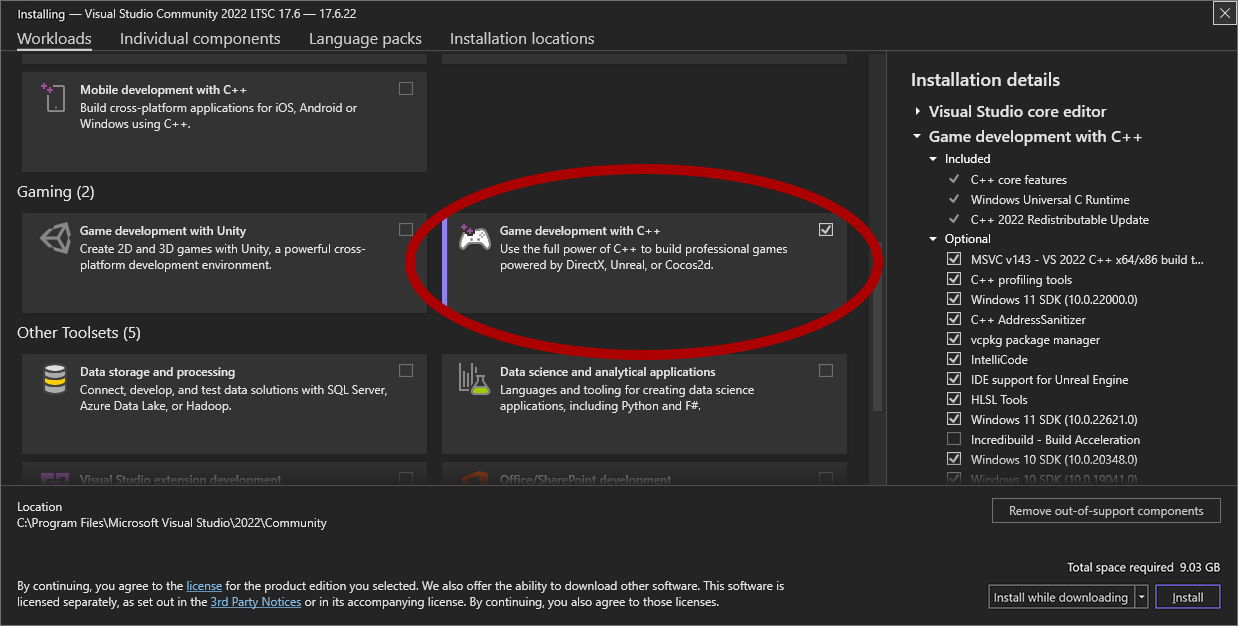Open the Install while downloading dropdown arrow
Screen dimensions: 1238x626
(1141, 597)
